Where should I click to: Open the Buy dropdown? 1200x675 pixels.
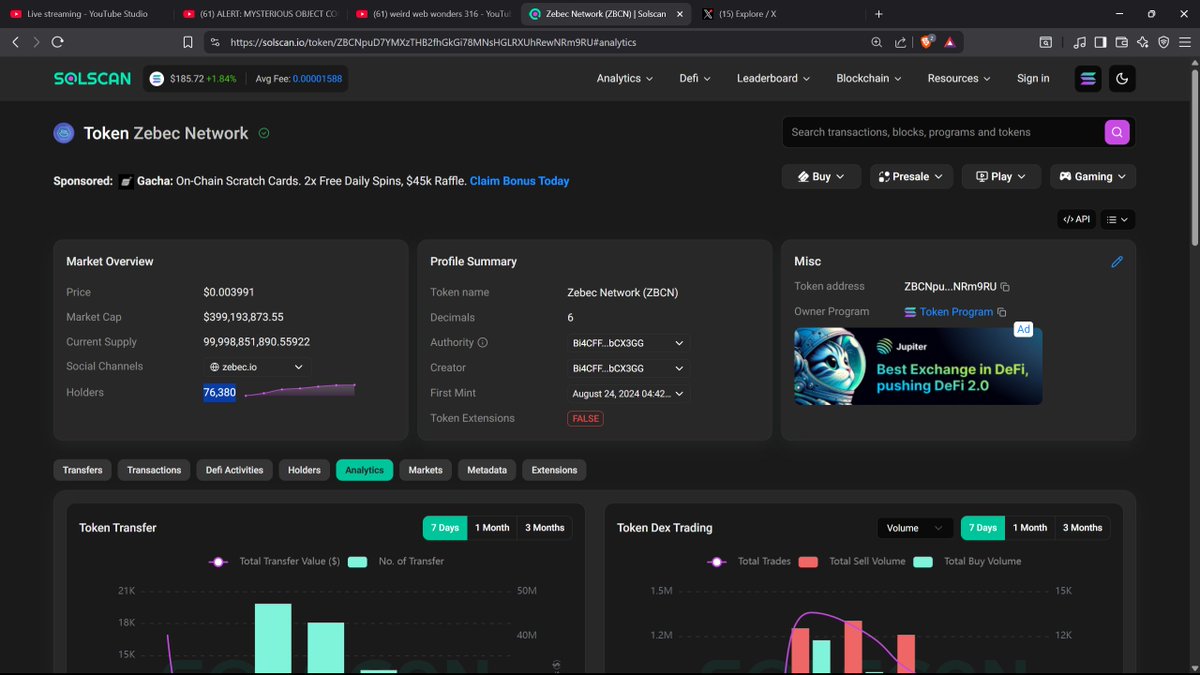820,176
